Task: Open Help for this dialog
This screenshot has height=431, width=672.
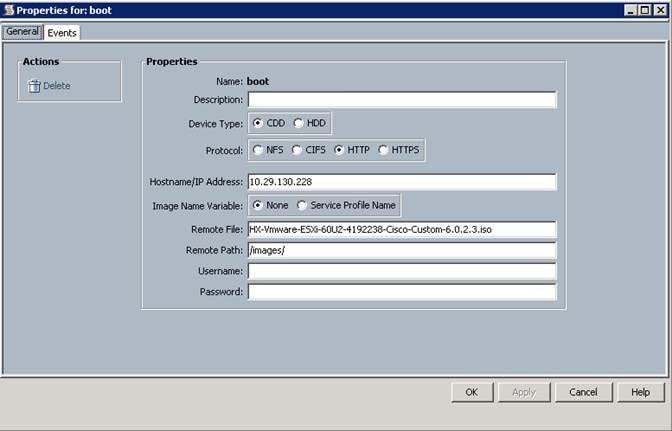Action: point(640,392)
